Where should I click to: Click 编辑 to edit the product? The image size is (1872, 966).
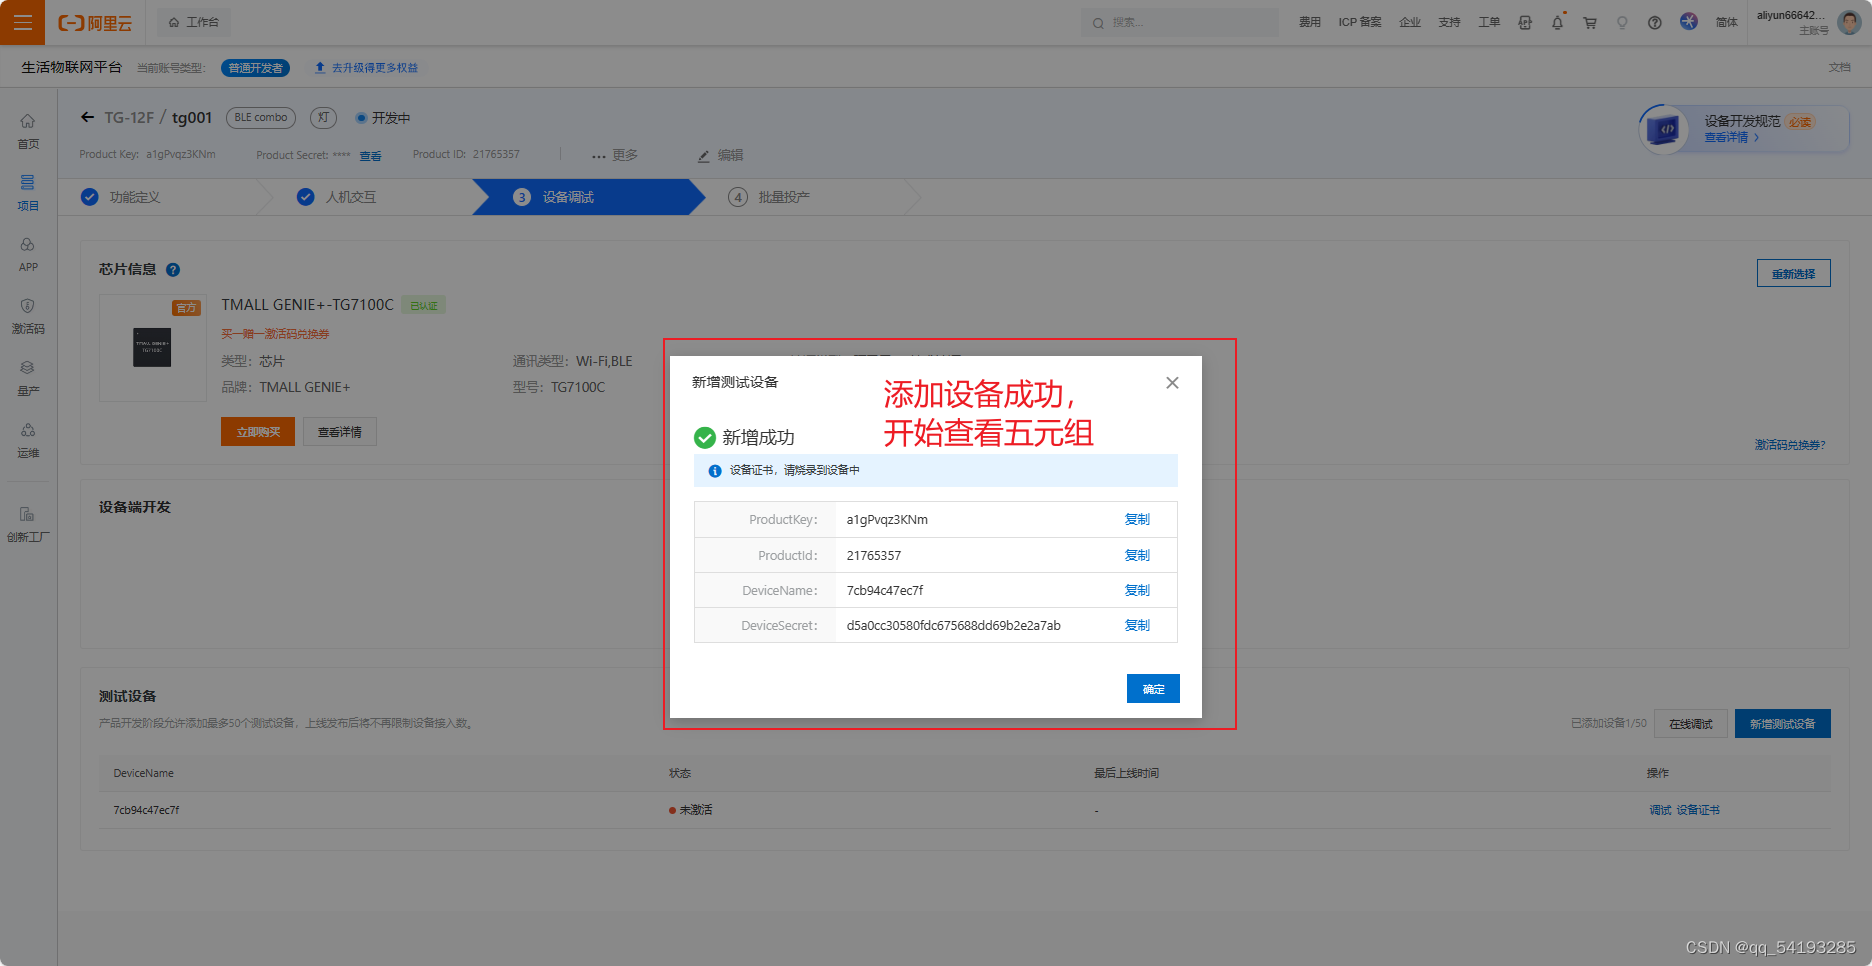pyautogui.click(x=720, y=155)
